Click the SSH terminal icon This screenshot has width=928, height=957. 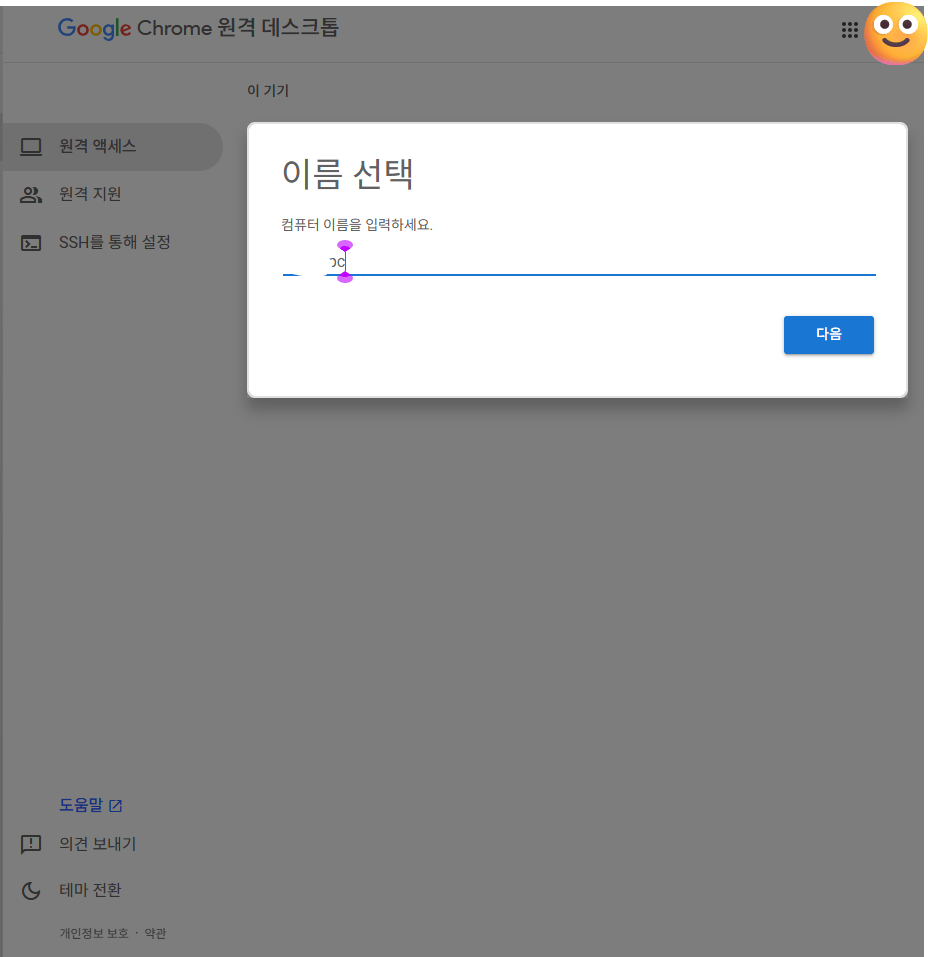point(31,243)
